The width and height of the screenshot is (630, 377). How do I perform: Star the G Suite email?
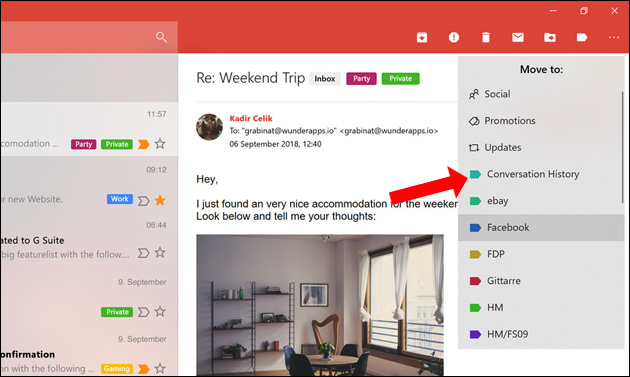pos(160,252)
